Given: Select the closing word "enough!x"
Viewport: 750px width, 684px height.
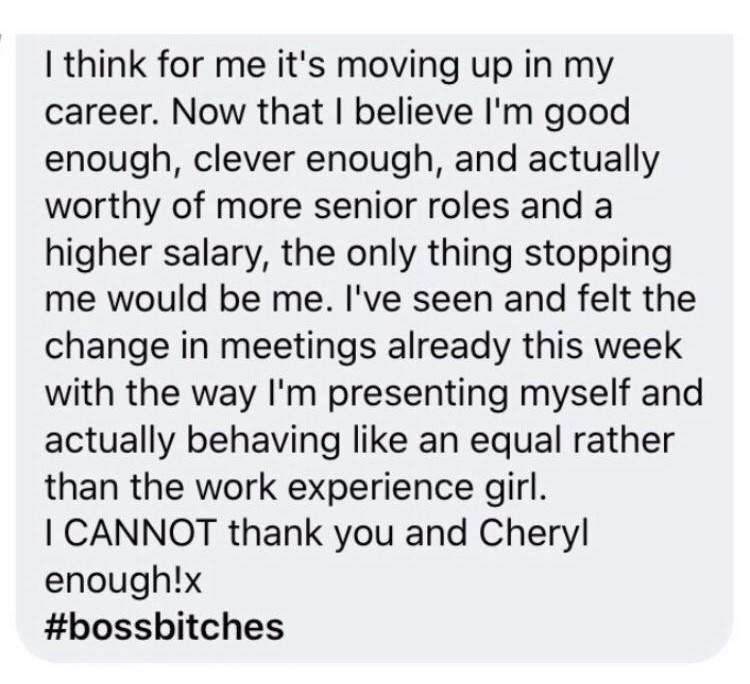Looking at the screenshot, I should pyautogui.click(x=123, y=581).
